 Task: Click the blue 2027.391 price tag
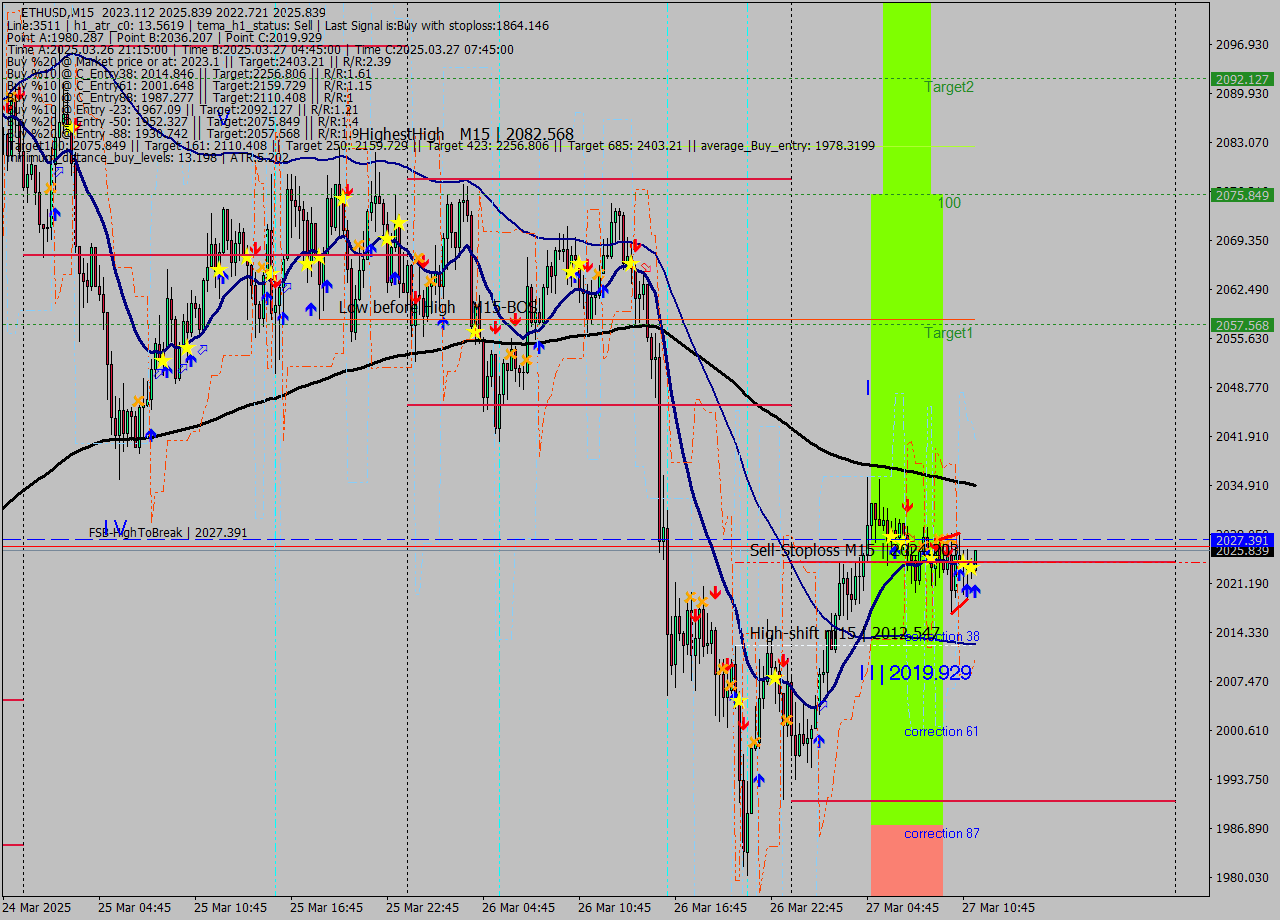tap(1240, 540)
